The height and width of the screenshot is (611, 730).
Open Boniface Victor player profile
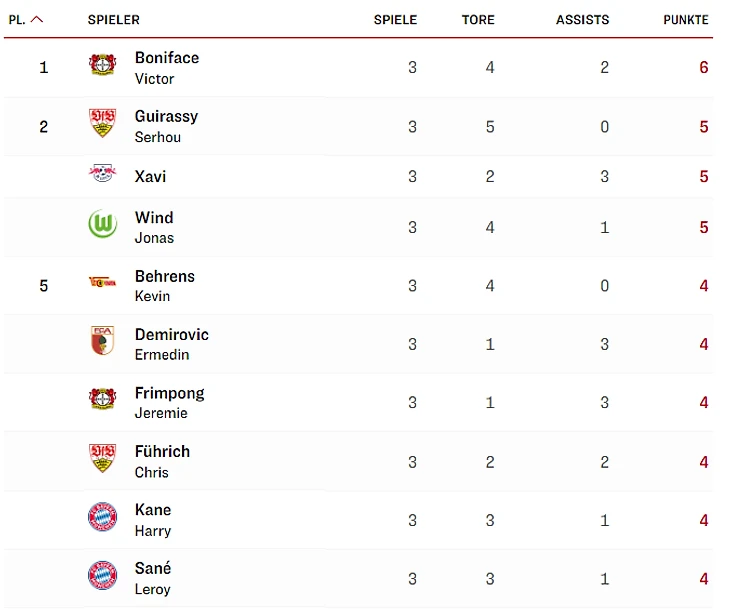pyautogui.click(x=166, y=67)
